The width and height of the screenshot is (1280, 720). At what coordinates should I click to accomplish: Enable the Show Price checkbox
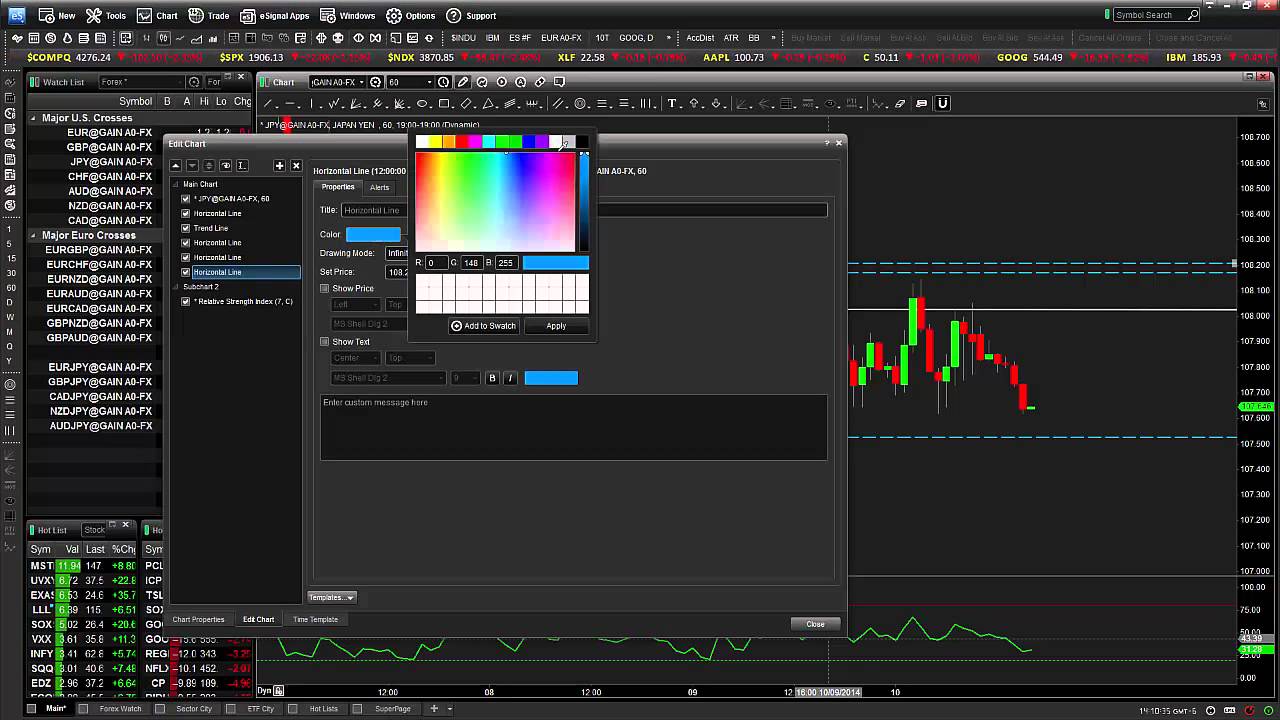pyautogui.click(x=325, y=288)
